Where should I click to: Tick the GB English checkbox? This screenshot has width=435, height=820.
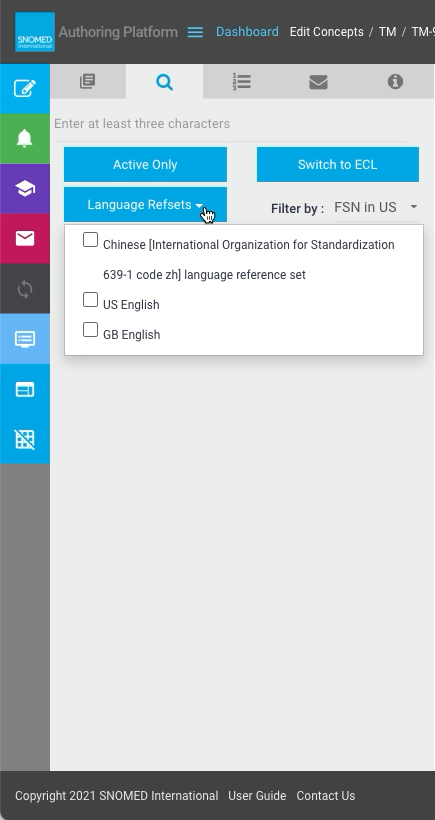pyautogui.click(x=90, y=329)
